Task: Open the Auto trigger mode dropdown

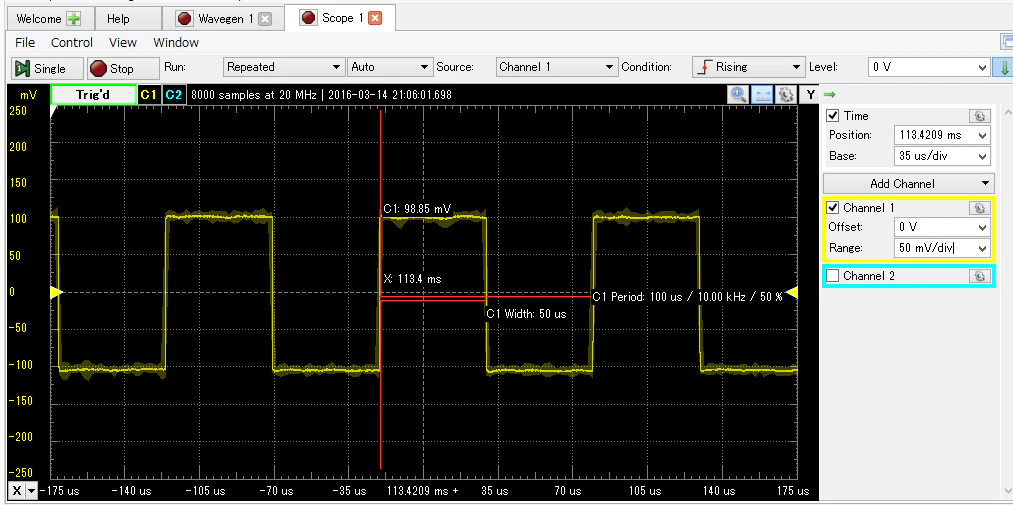Action: (390, 67)
